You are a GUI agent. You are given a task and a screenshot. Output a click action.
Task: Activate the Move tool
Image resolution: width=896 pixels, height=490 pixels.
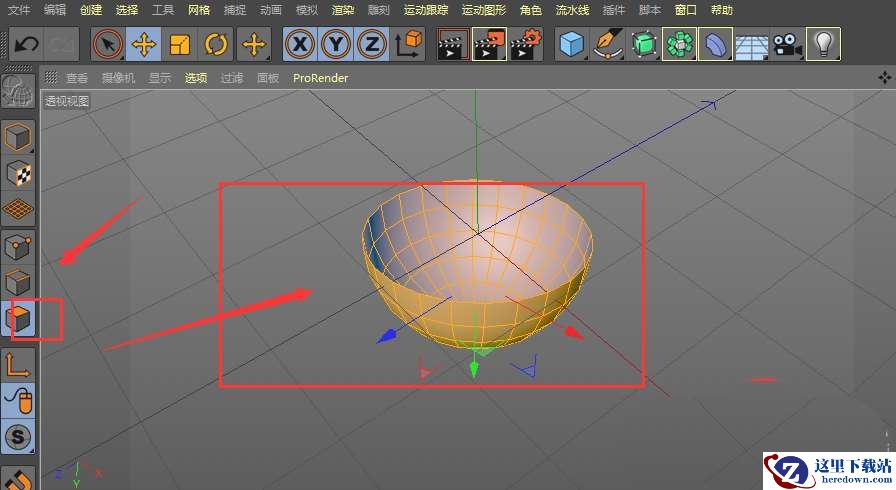point(144,45)
